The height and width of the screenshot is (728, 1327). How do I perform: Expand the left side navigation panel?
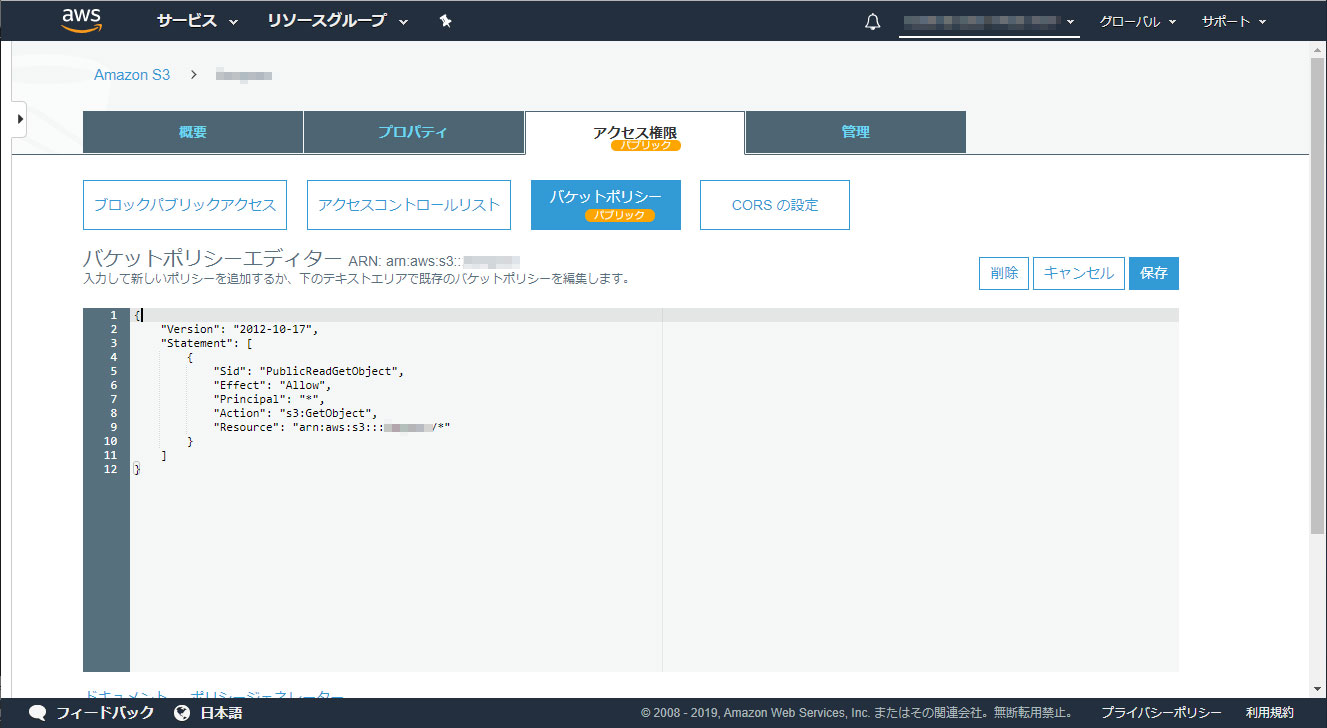(19, 119)
